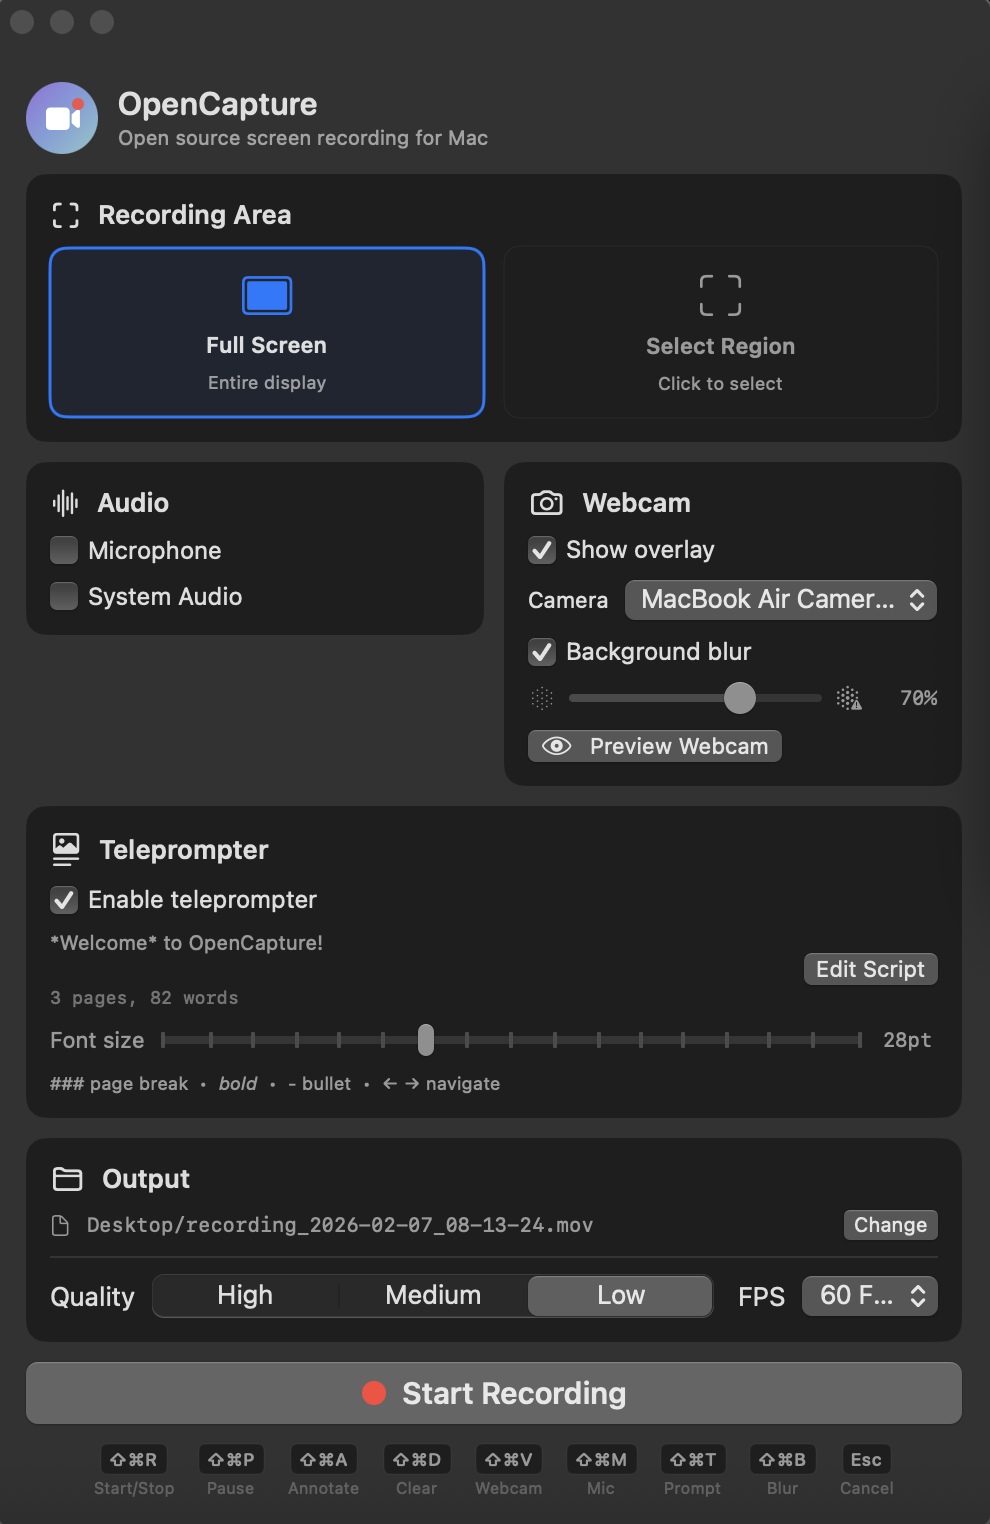
Task: Click the Recording Area bracket icon
Action: click(66, 215)
